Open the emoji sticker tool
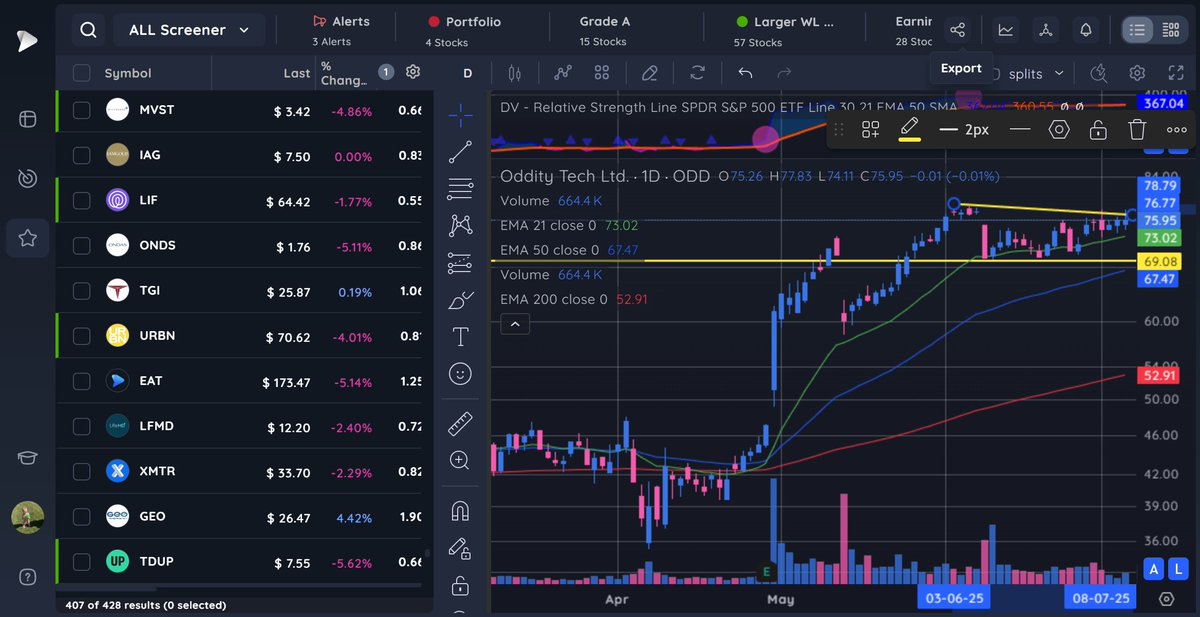Image resolution: width=1200 pixels, height=617 pixels. [460, 374]
